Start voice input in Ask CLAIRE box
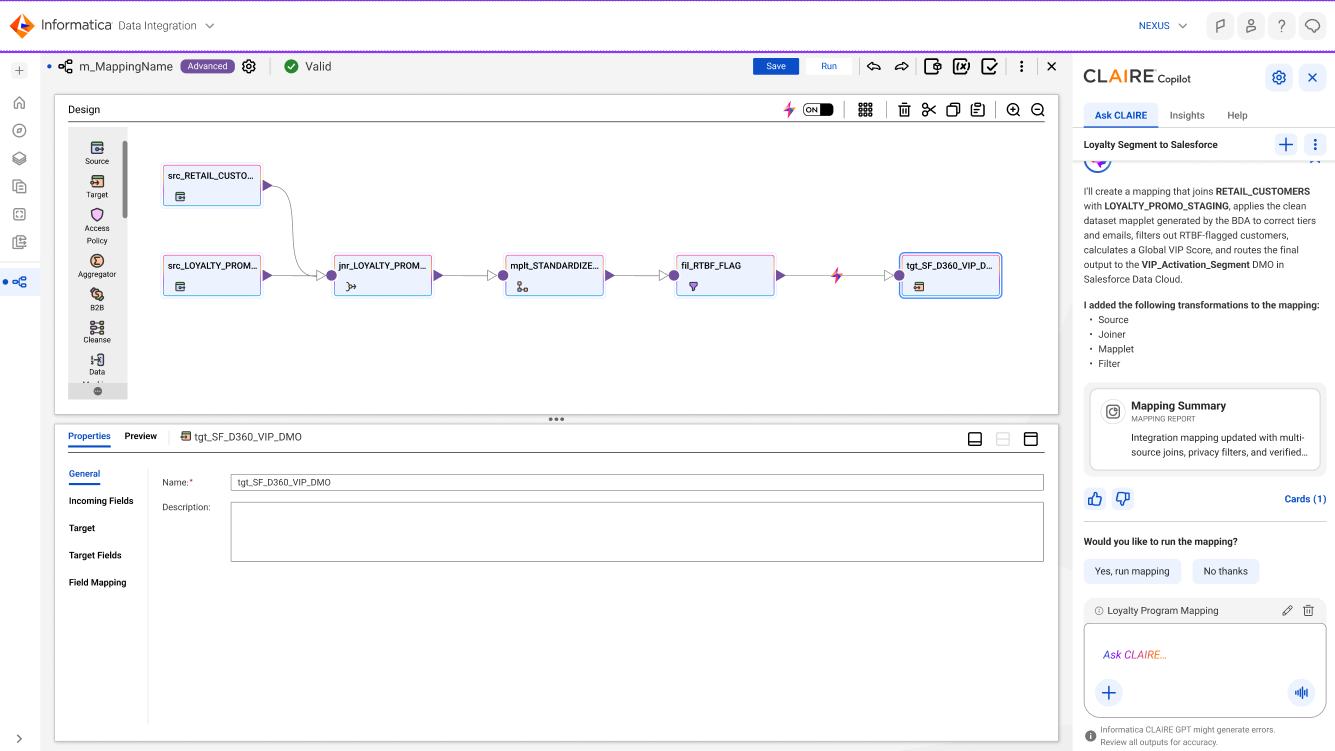The image size is (1335, 751). 1301,692
